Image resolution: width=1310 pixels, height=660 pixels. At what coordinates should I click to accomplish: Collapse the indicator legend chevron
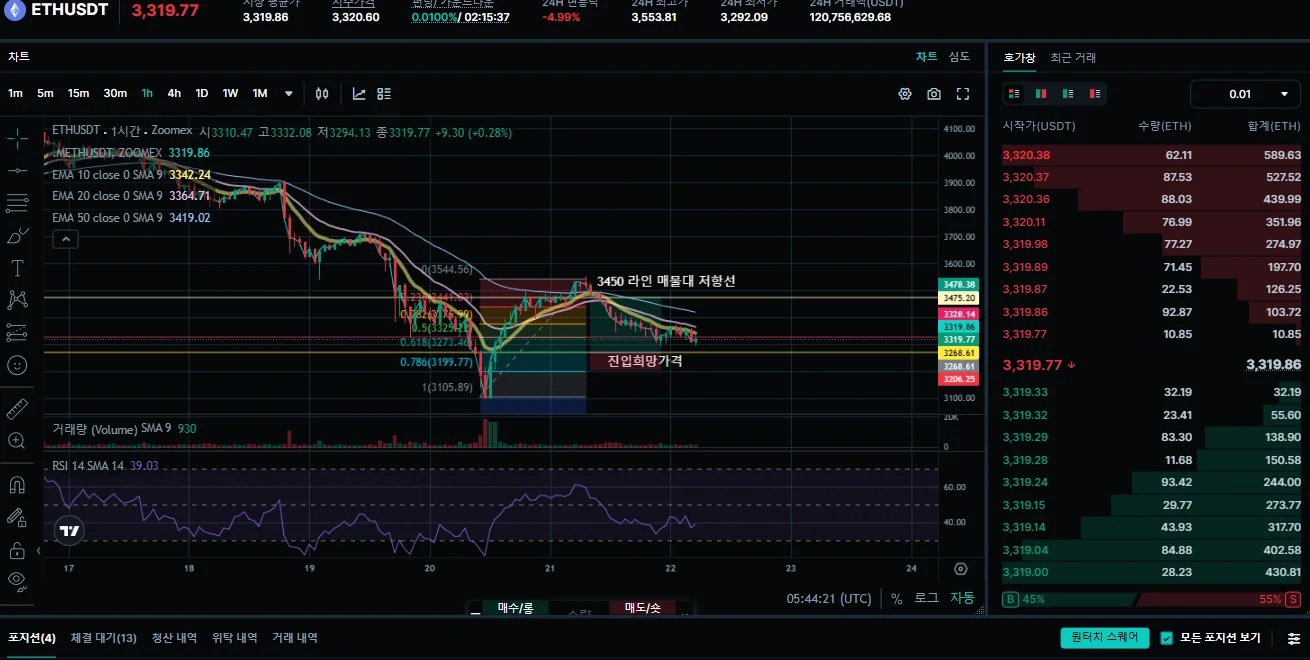coord(65,239)
